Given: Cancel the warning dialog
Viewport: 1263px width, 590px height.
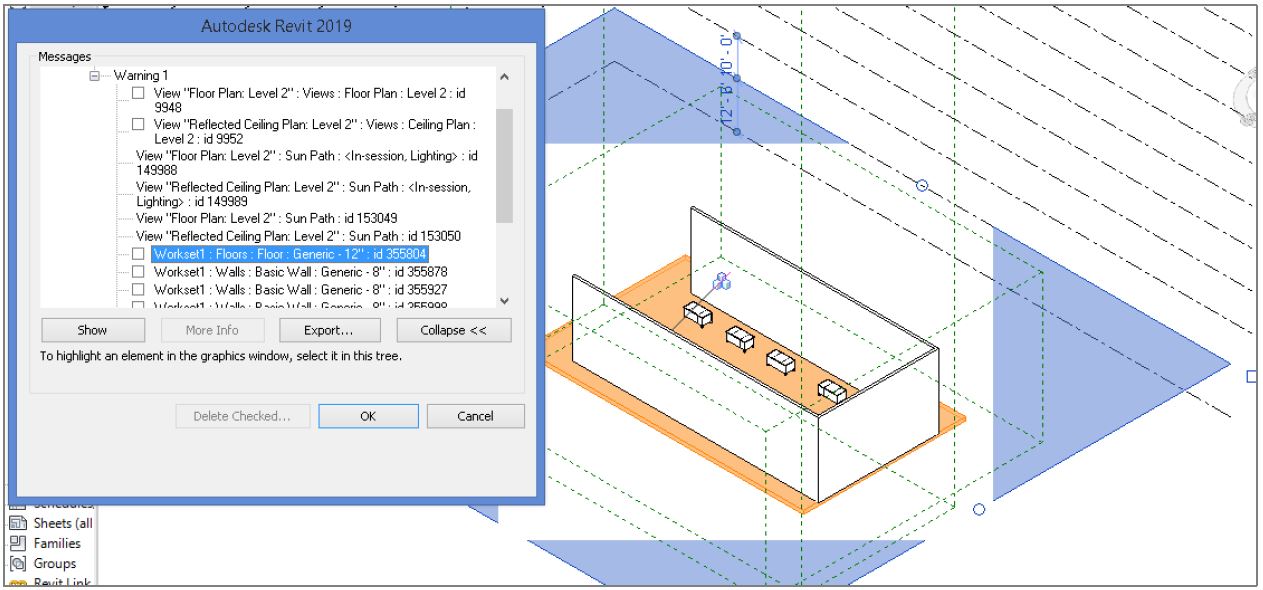Looking at the screenshot, I should click(475, 416).
